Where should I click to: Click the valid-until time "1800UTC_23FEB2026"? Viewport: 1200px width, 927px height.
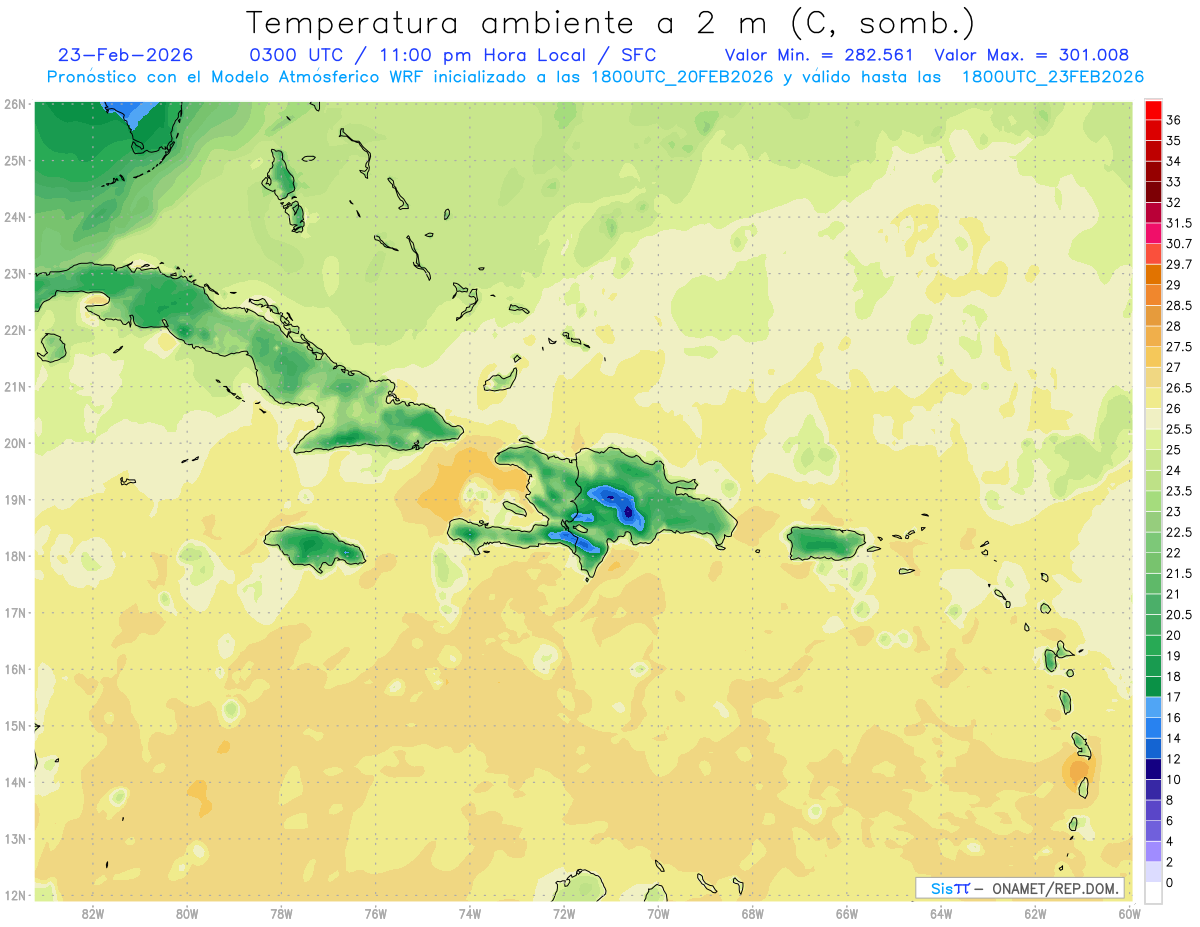(1052, 77)
